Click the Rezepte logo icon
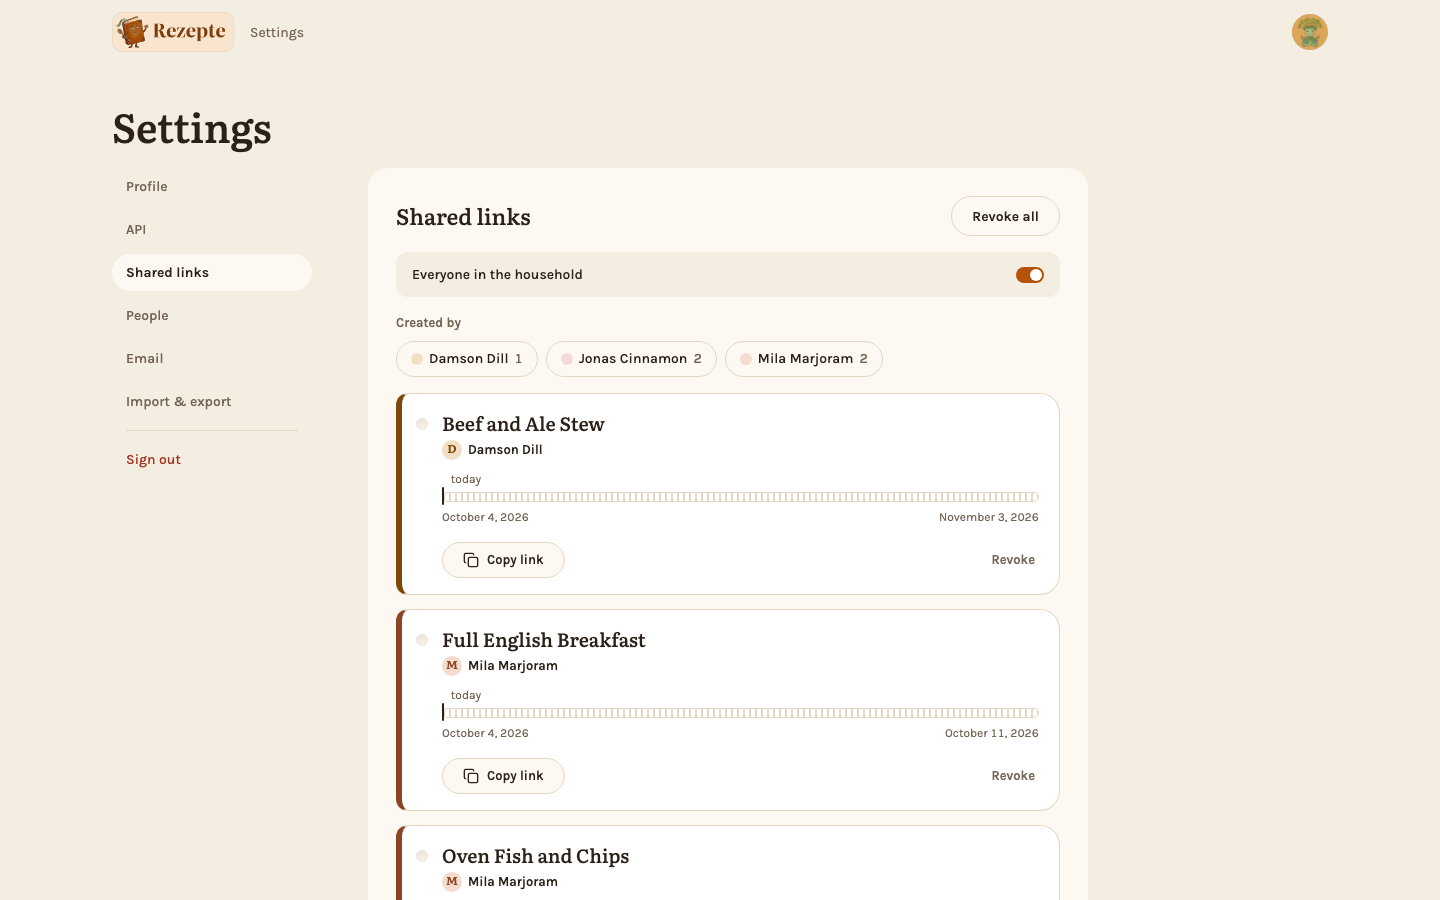 132,32
